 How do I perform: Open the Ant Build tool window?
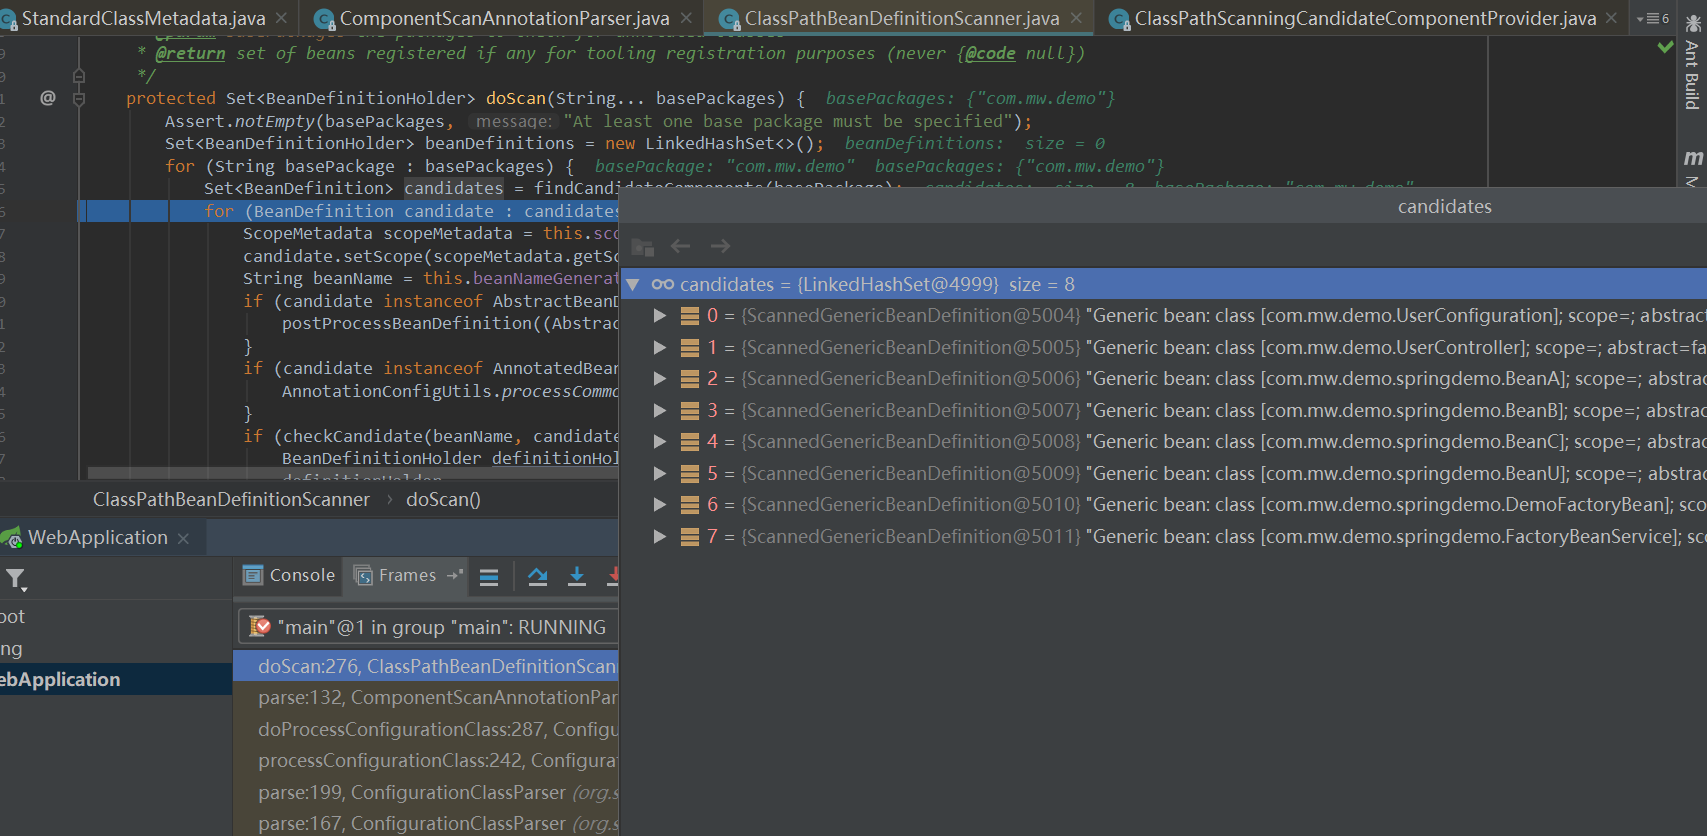point(1692,64)
